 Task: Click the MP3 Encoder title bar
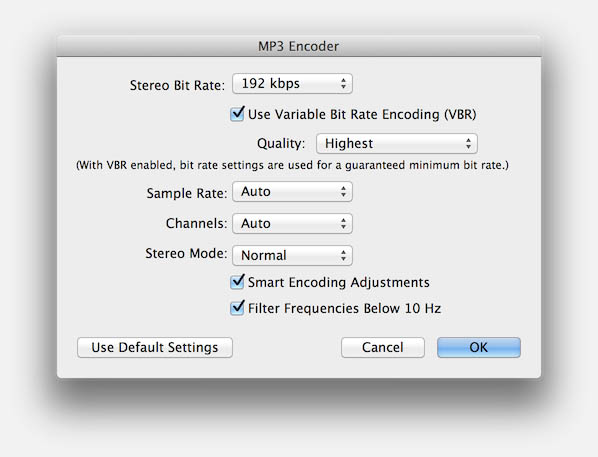(299, 46)
